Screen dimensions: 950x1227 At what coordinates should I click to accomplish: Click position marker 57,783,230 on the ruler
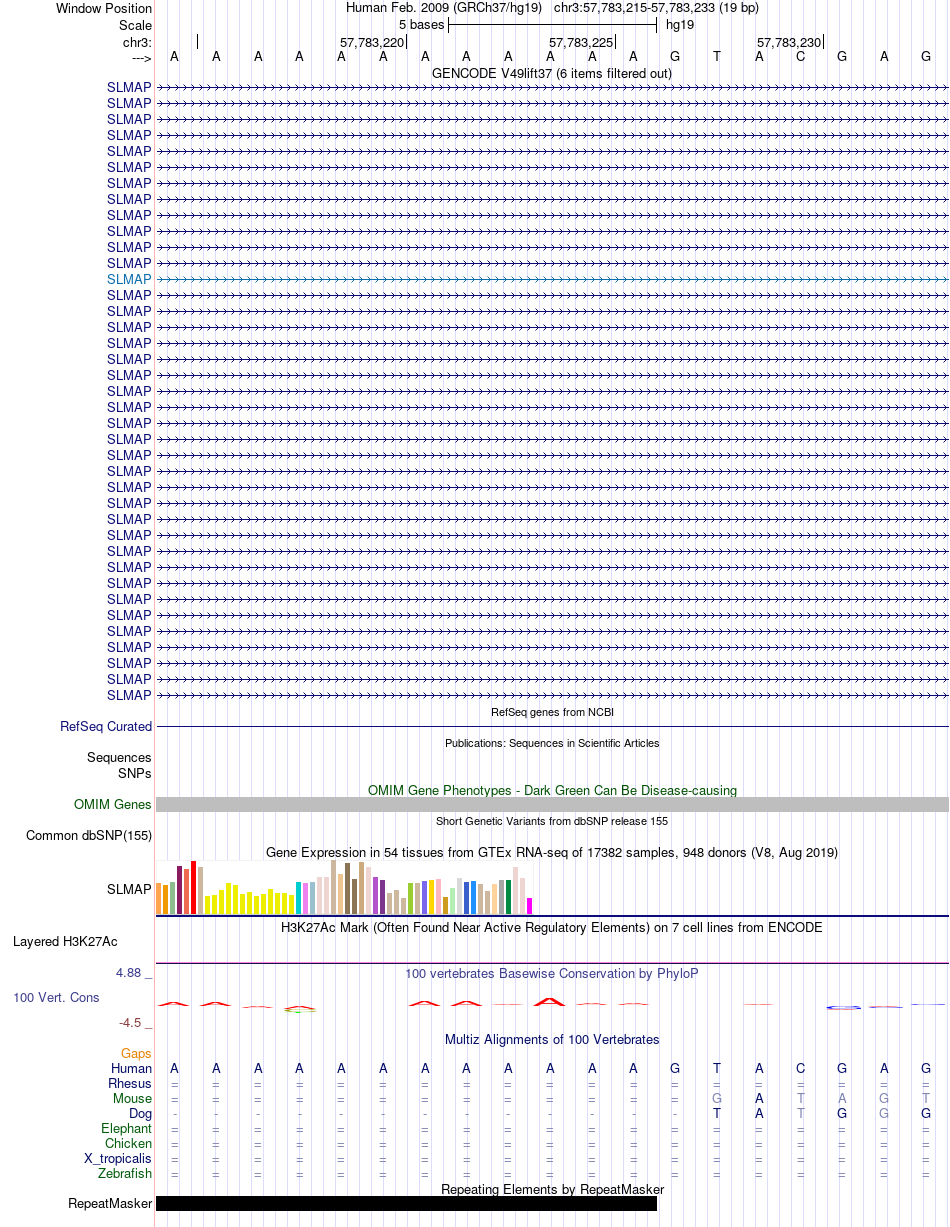(789, 42)
